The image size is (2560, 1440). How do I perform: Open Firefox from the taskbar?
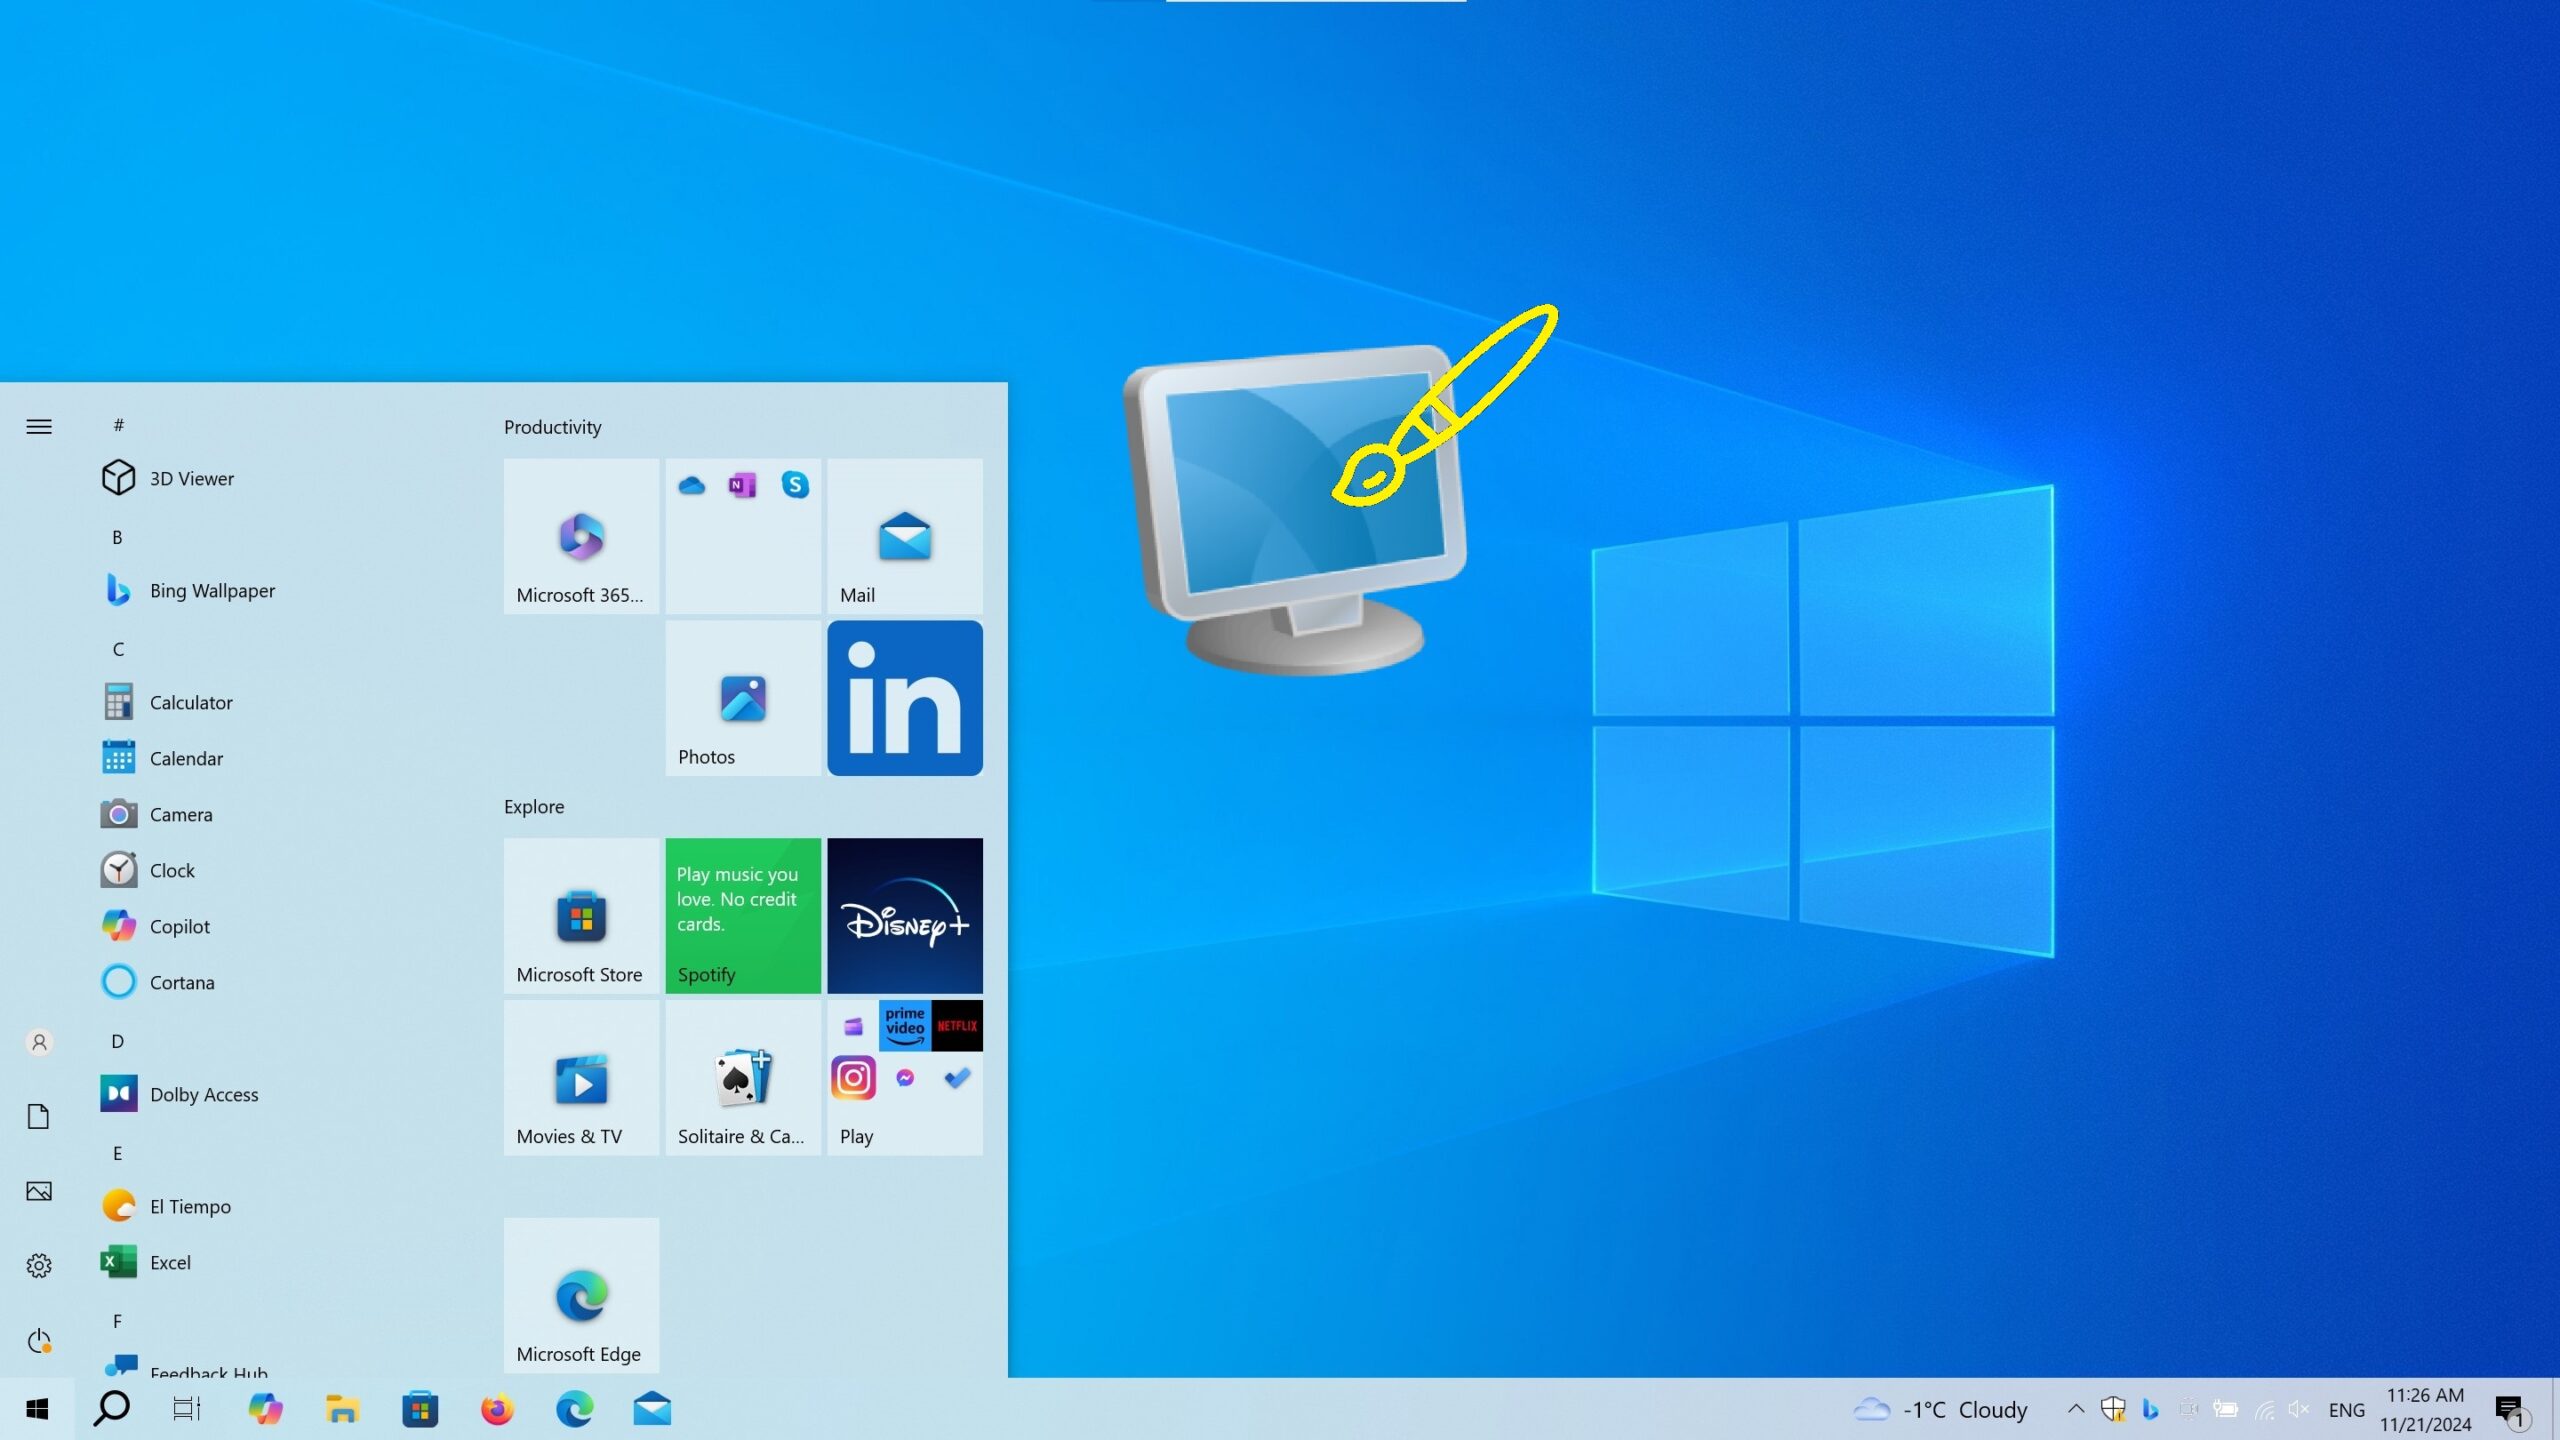[497, 1410]
